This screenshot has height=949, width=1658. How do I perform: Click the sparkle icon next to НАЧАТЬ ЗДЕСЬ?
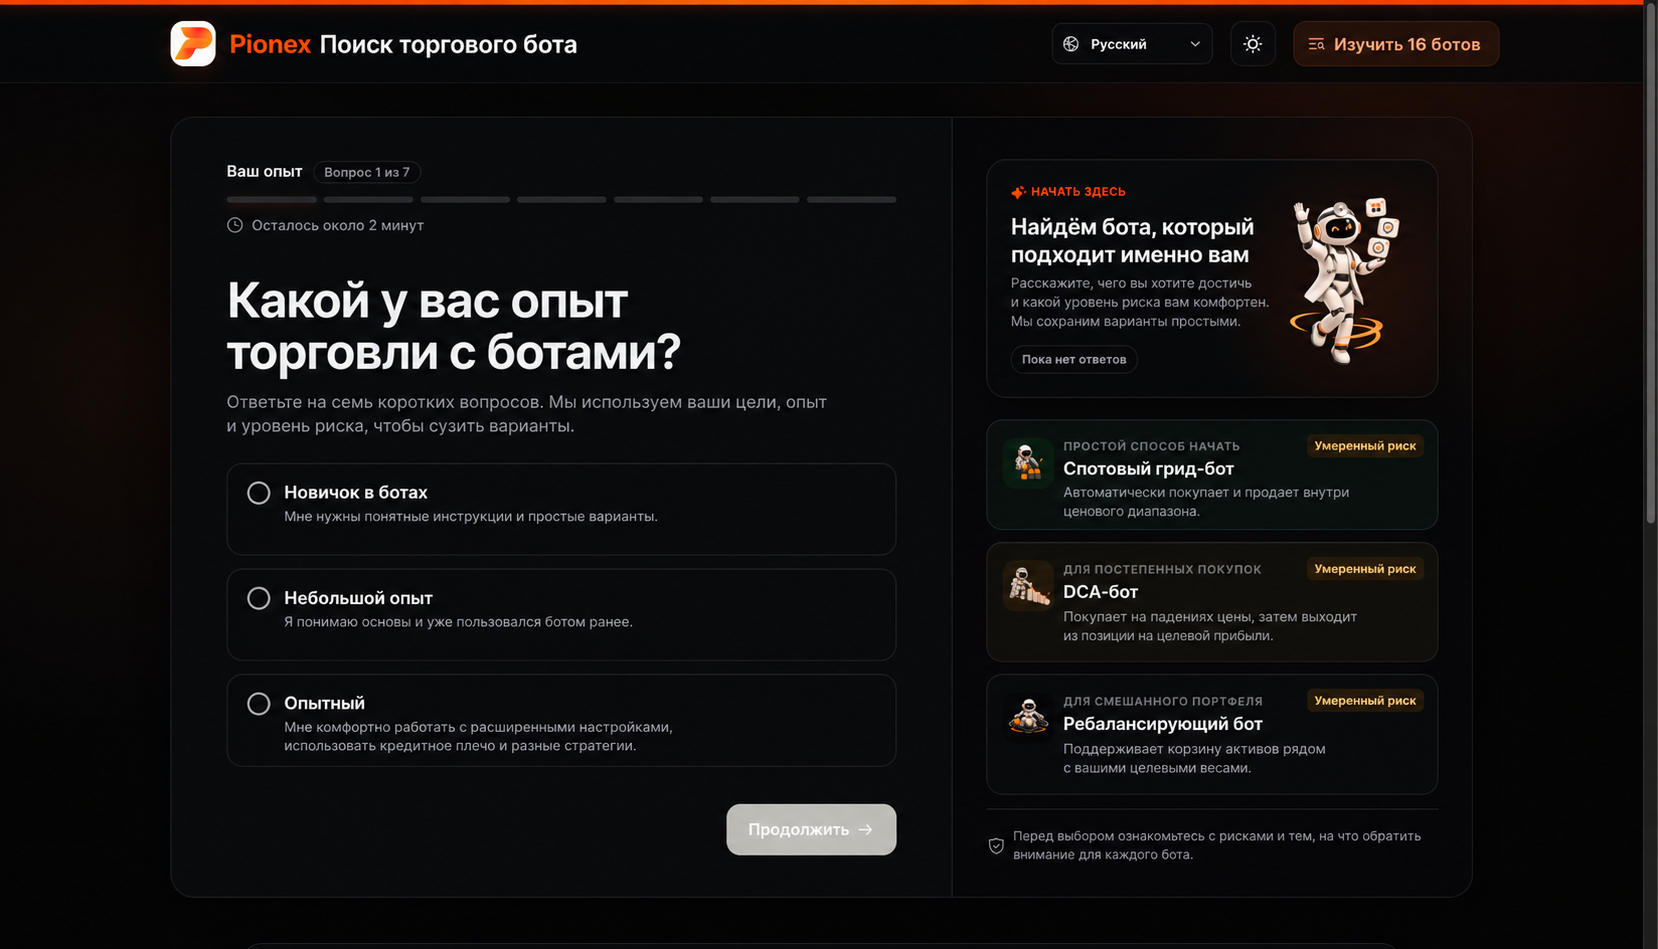[x=1018, y=192]
